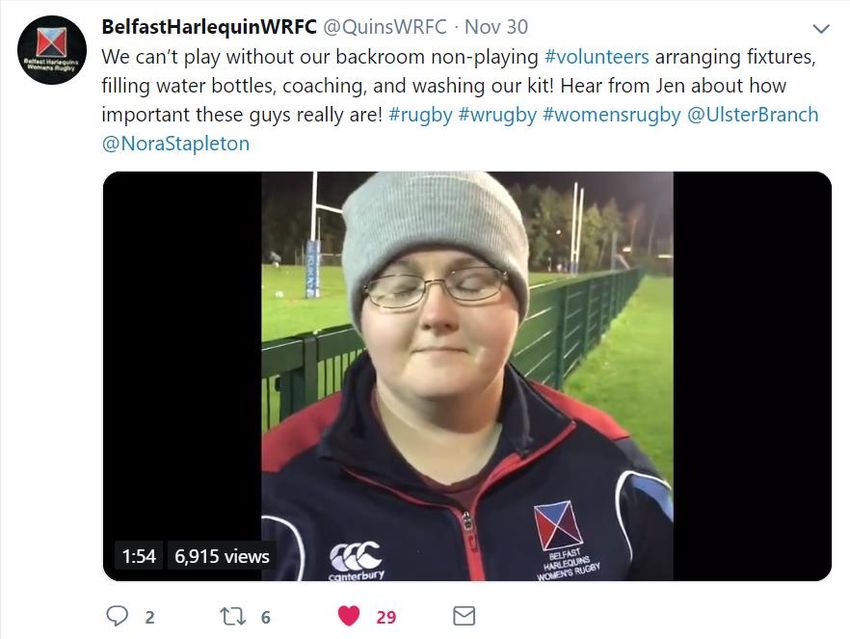Share tweet via envelope message icon
Image resolution: width=850 pixels, height=639 pixels.
464,616
